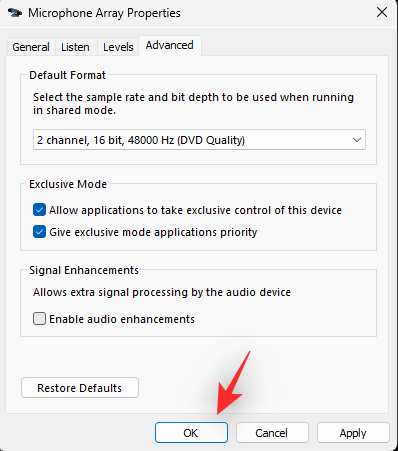
Task: Click the microphone device icon in title bar
Action: click(15, 13)
